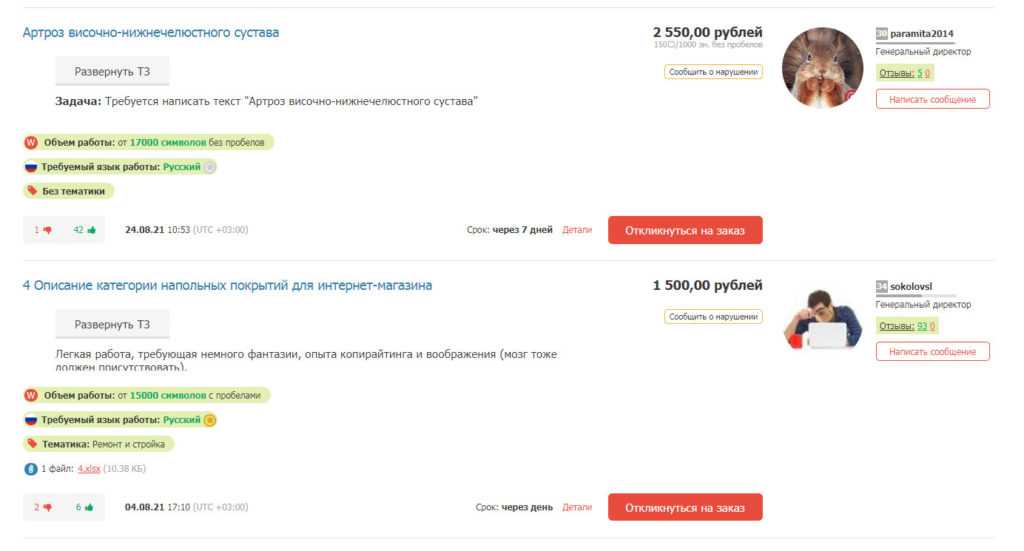View the 93 reviews of sokolovsl
Viewport: 1024px width, 551px height.
coord(921,326)
